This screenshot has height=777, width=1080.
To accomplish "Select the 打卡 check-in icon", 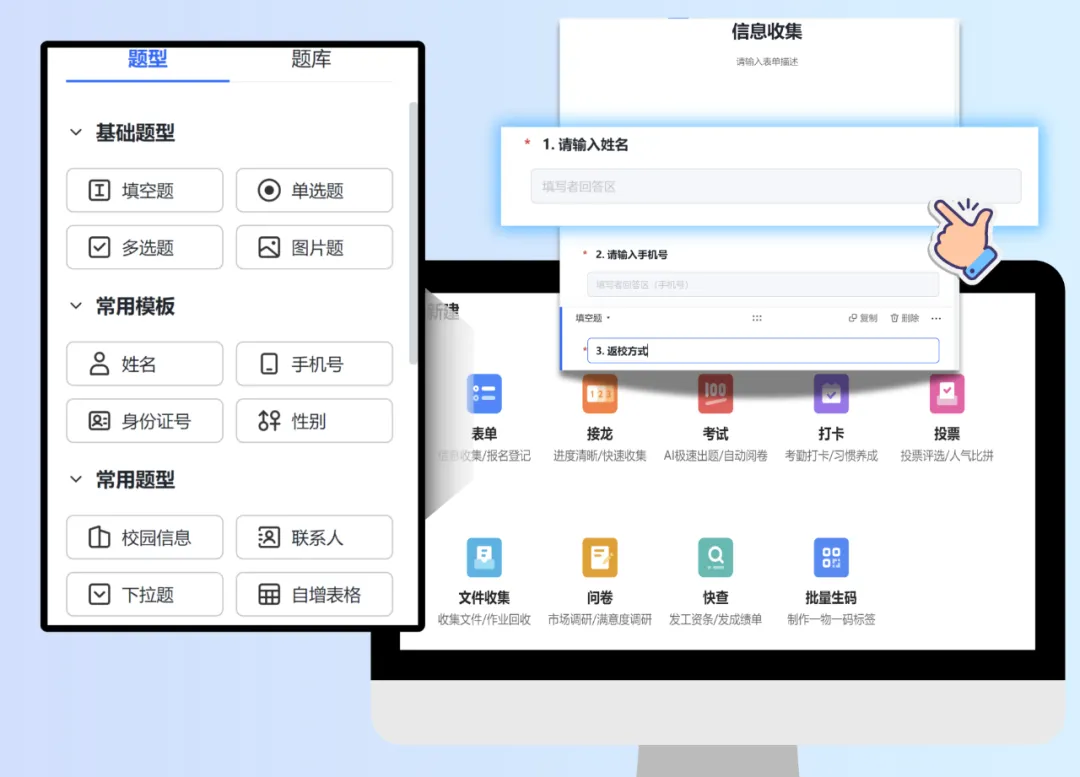I will pos(831,394).
